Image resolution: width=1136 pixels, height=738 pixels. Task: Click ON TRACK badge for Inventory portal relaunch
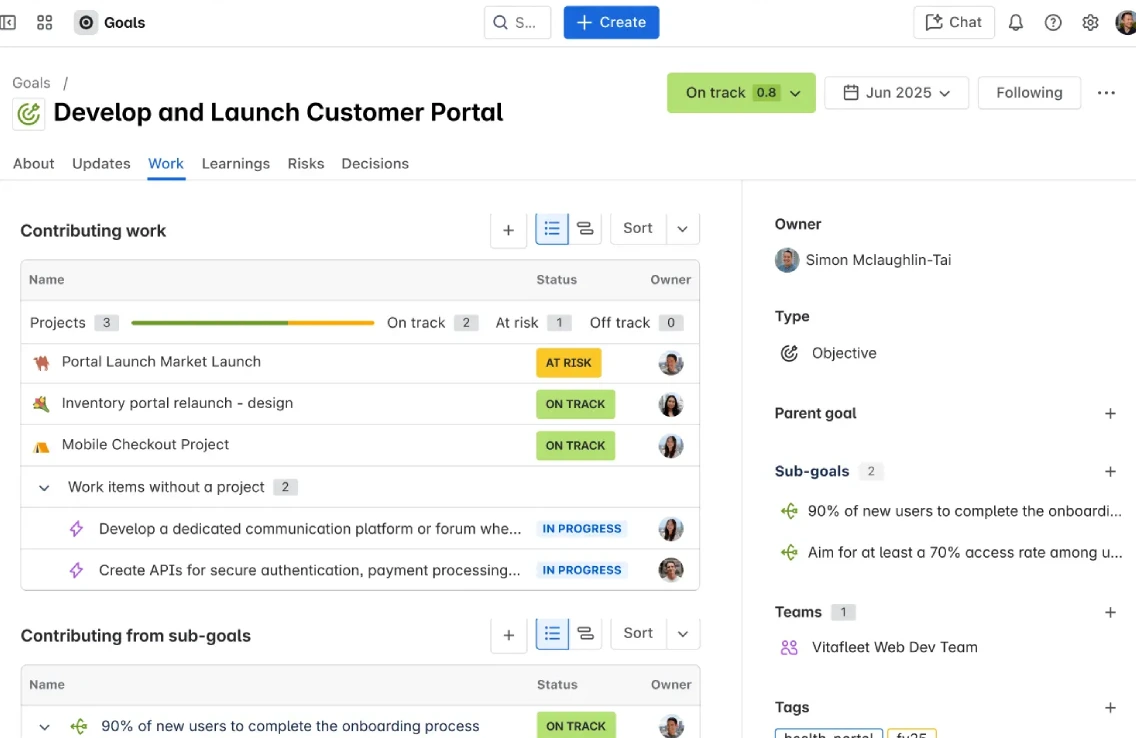[x=575, y=404]
